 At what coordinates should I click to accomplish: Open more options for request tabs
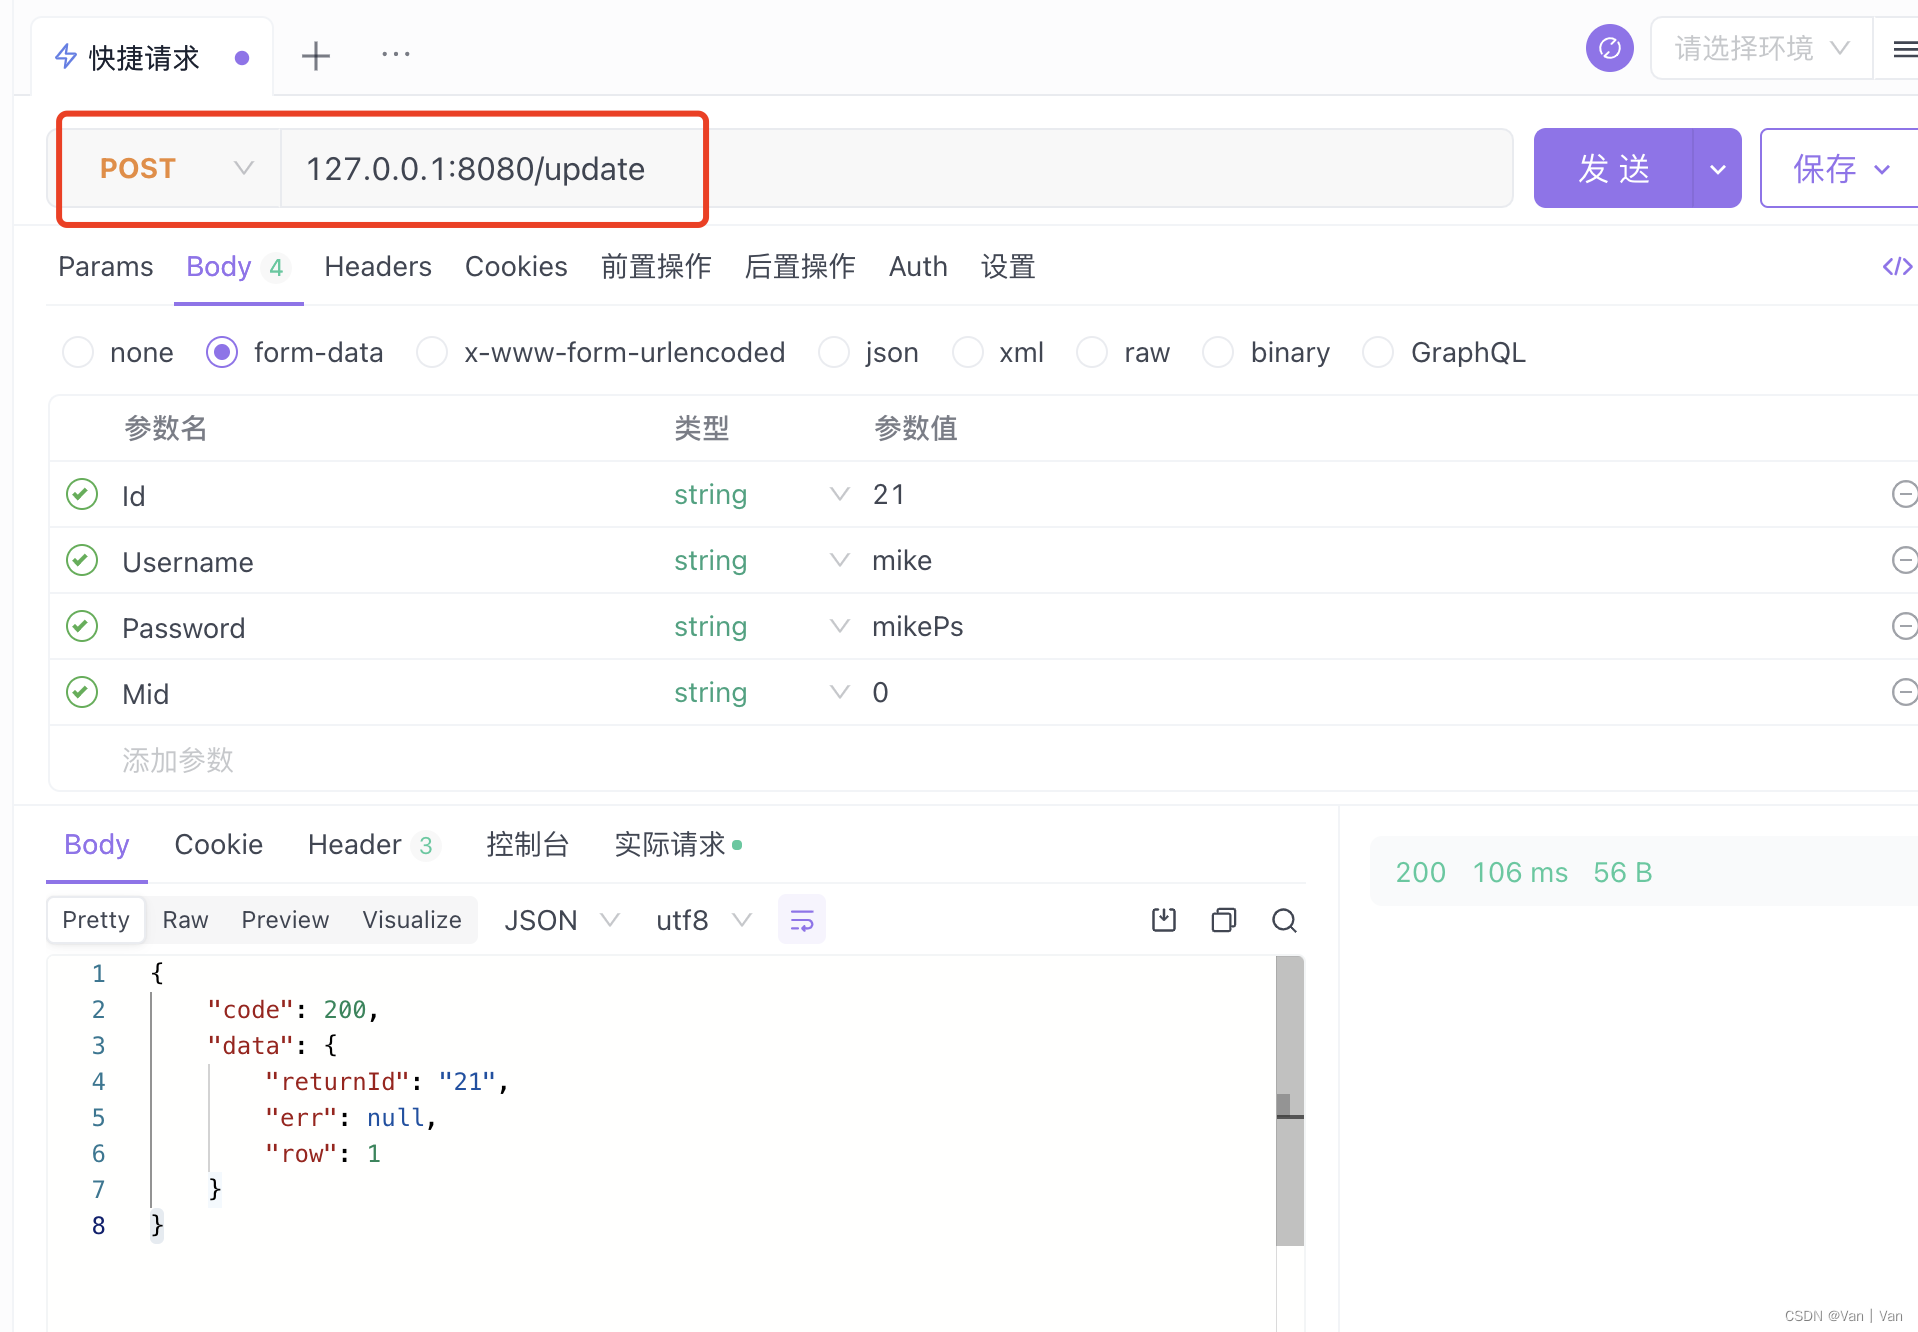[395, 55]
